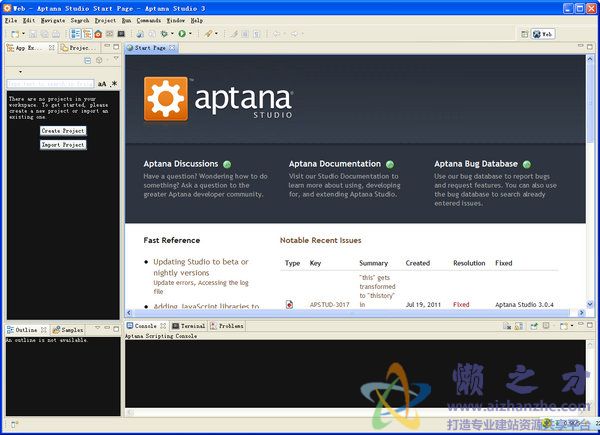Click the APSTUD-3017 issue key
This screenshot has height=435, width=600.
(329, 305)
